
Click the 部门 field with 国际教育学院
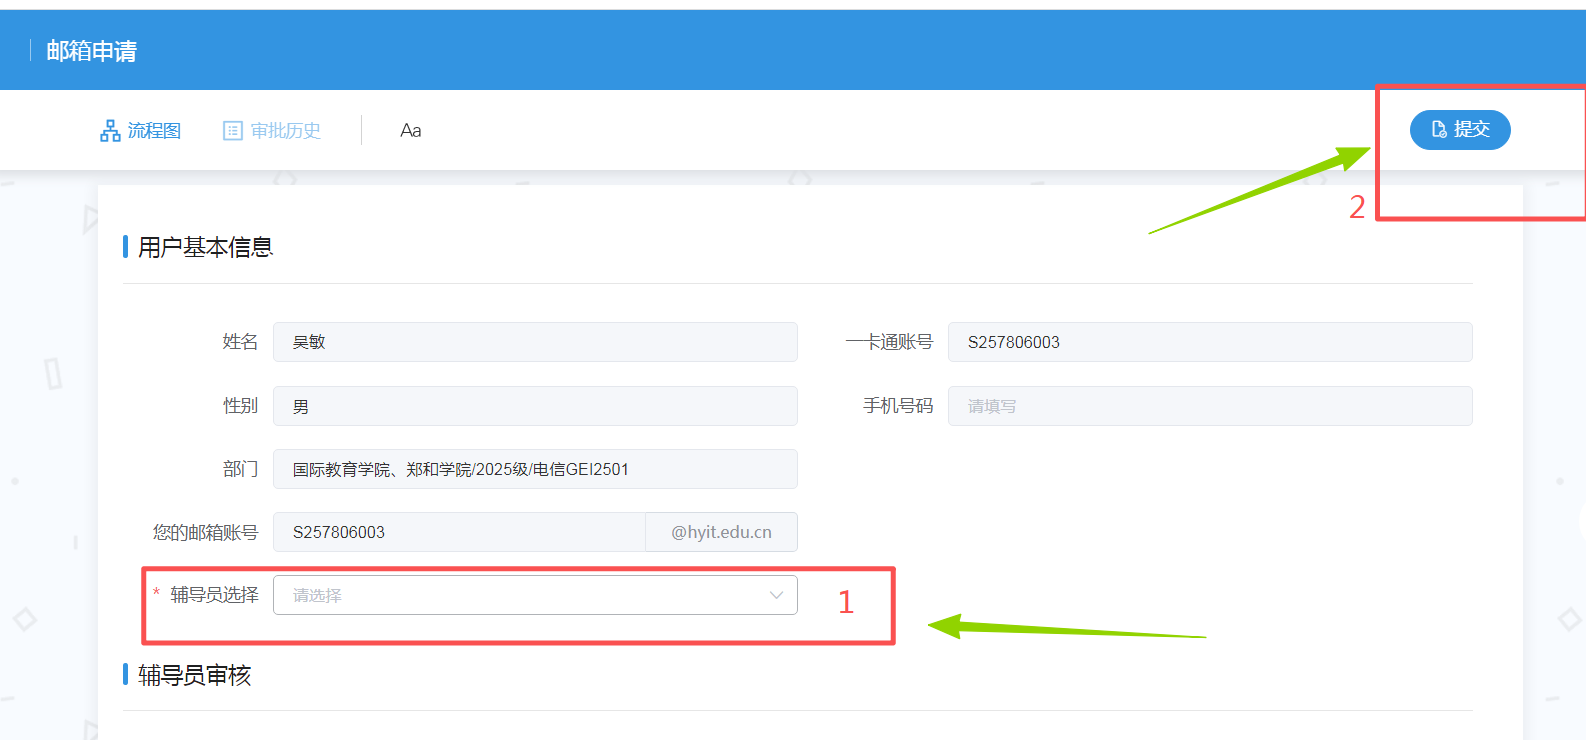[x=534, y=469]
